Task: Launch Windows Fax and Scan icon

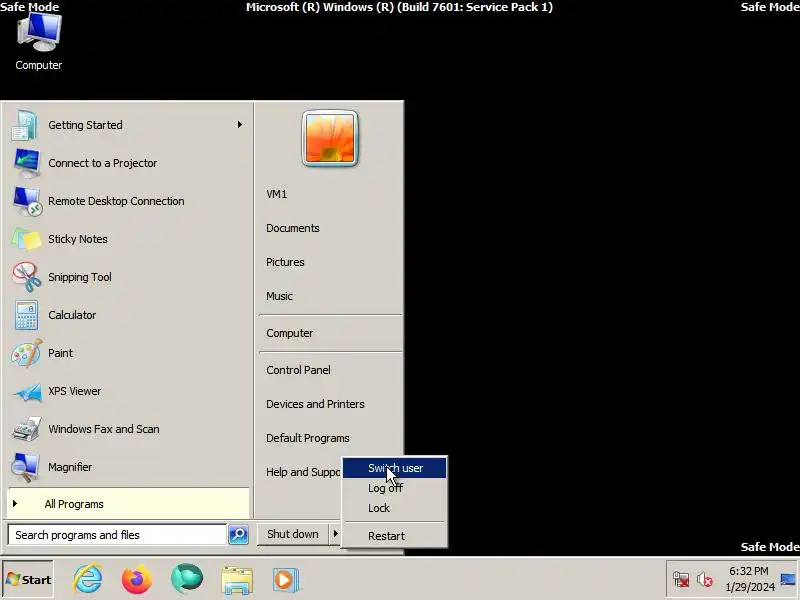Action: [x=27, y=429]
